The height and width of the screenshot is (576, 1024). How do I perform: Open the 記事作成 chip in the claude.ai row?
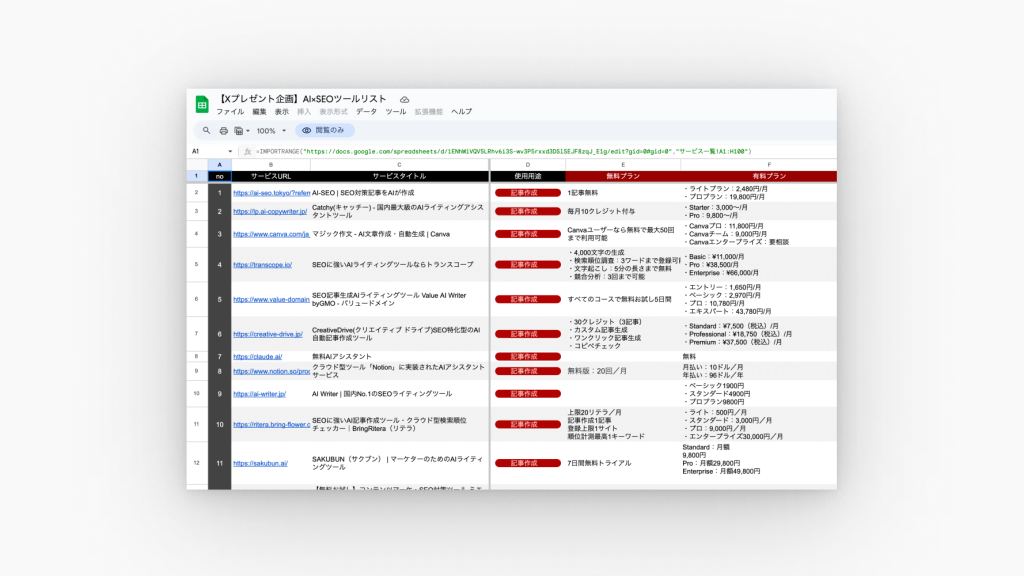[x=524, y=356]
